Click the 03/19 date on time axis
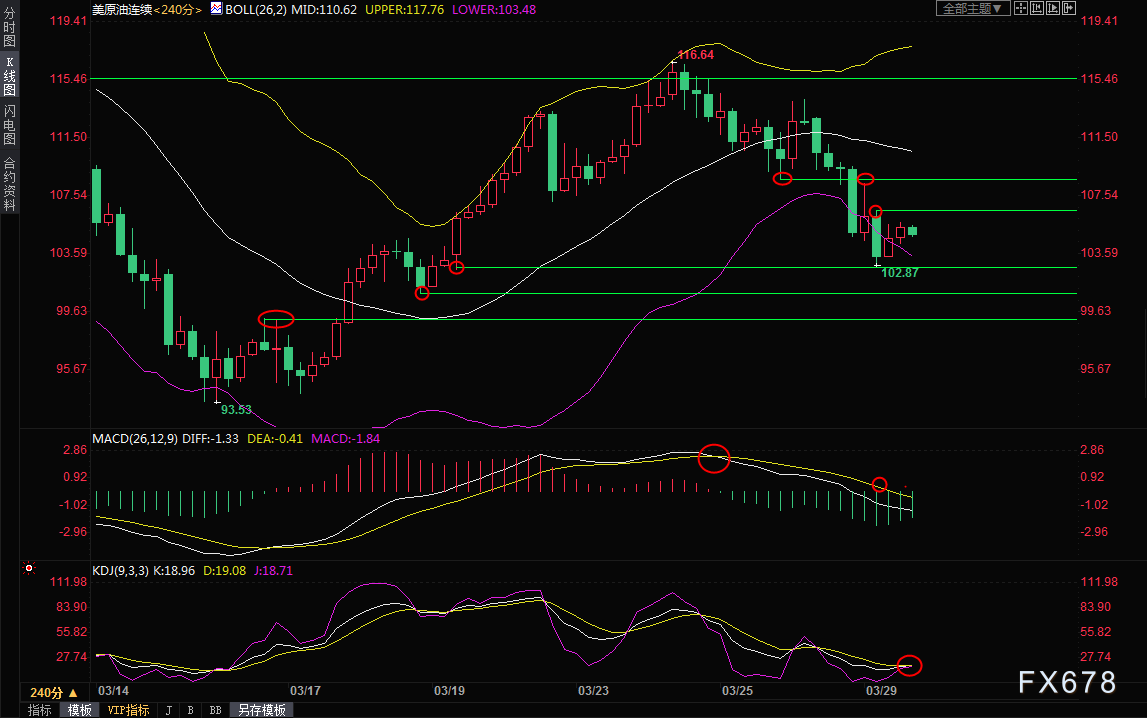This screenshot has height=718, width=1147. [x=449, y=691]
